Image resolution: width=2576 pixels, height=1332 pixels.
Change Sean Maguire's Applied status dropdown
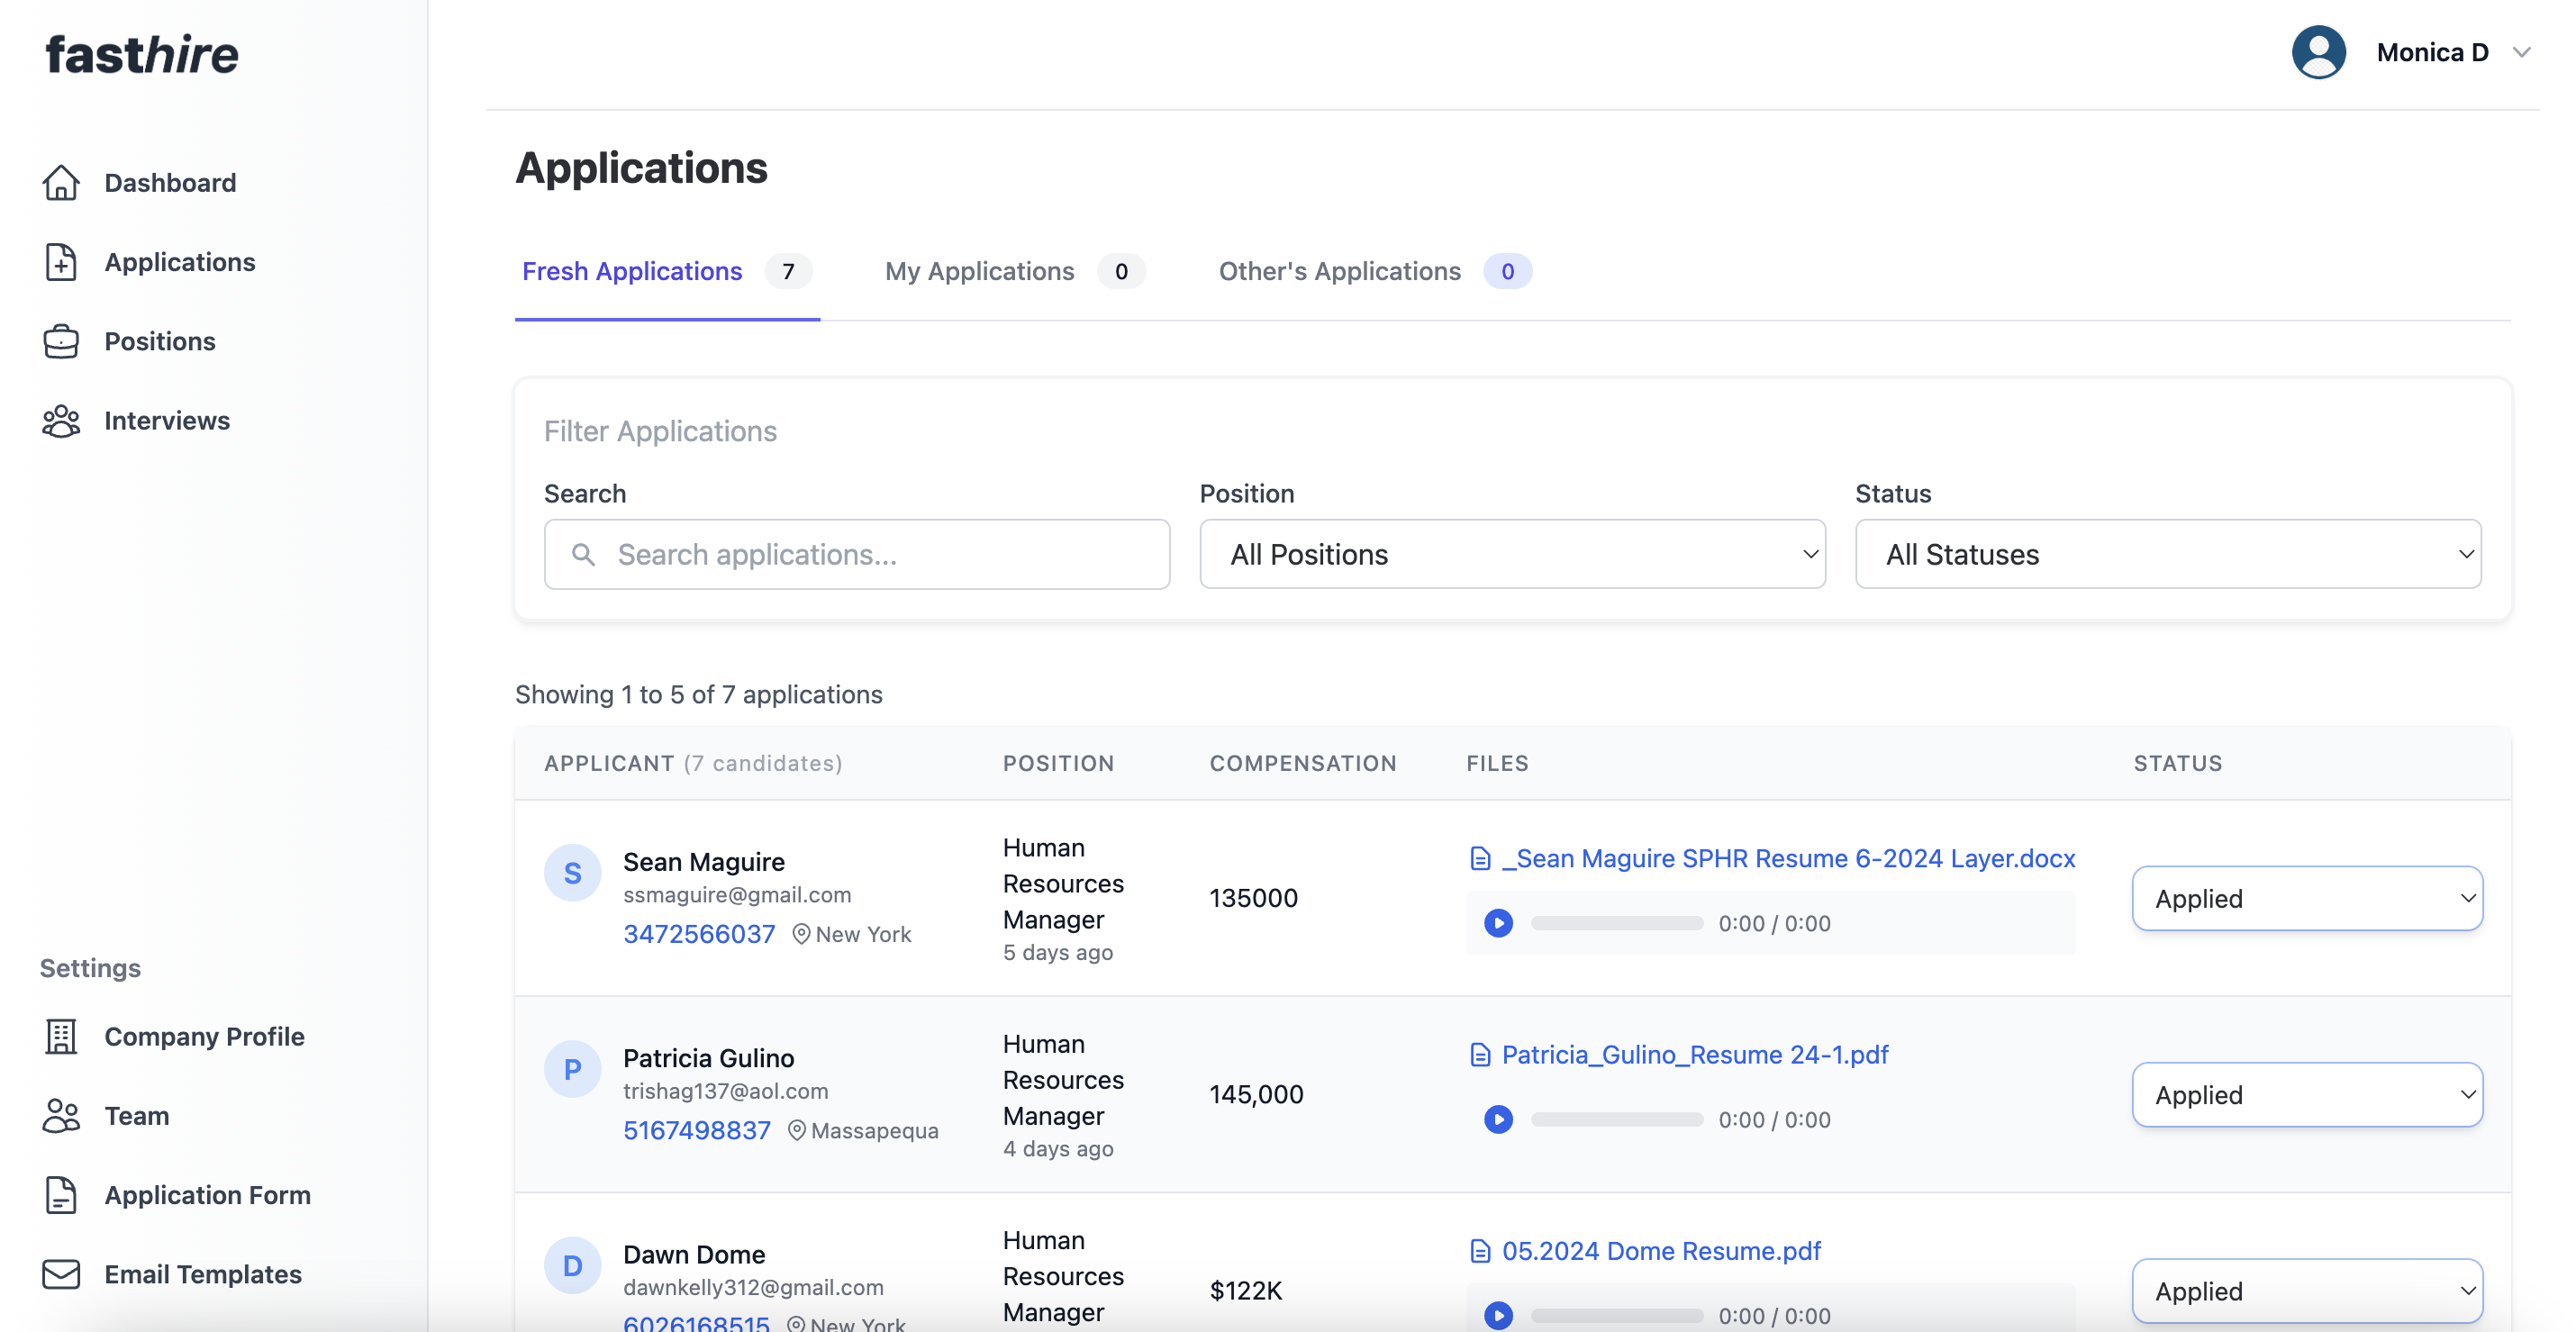pos(2306,898)
